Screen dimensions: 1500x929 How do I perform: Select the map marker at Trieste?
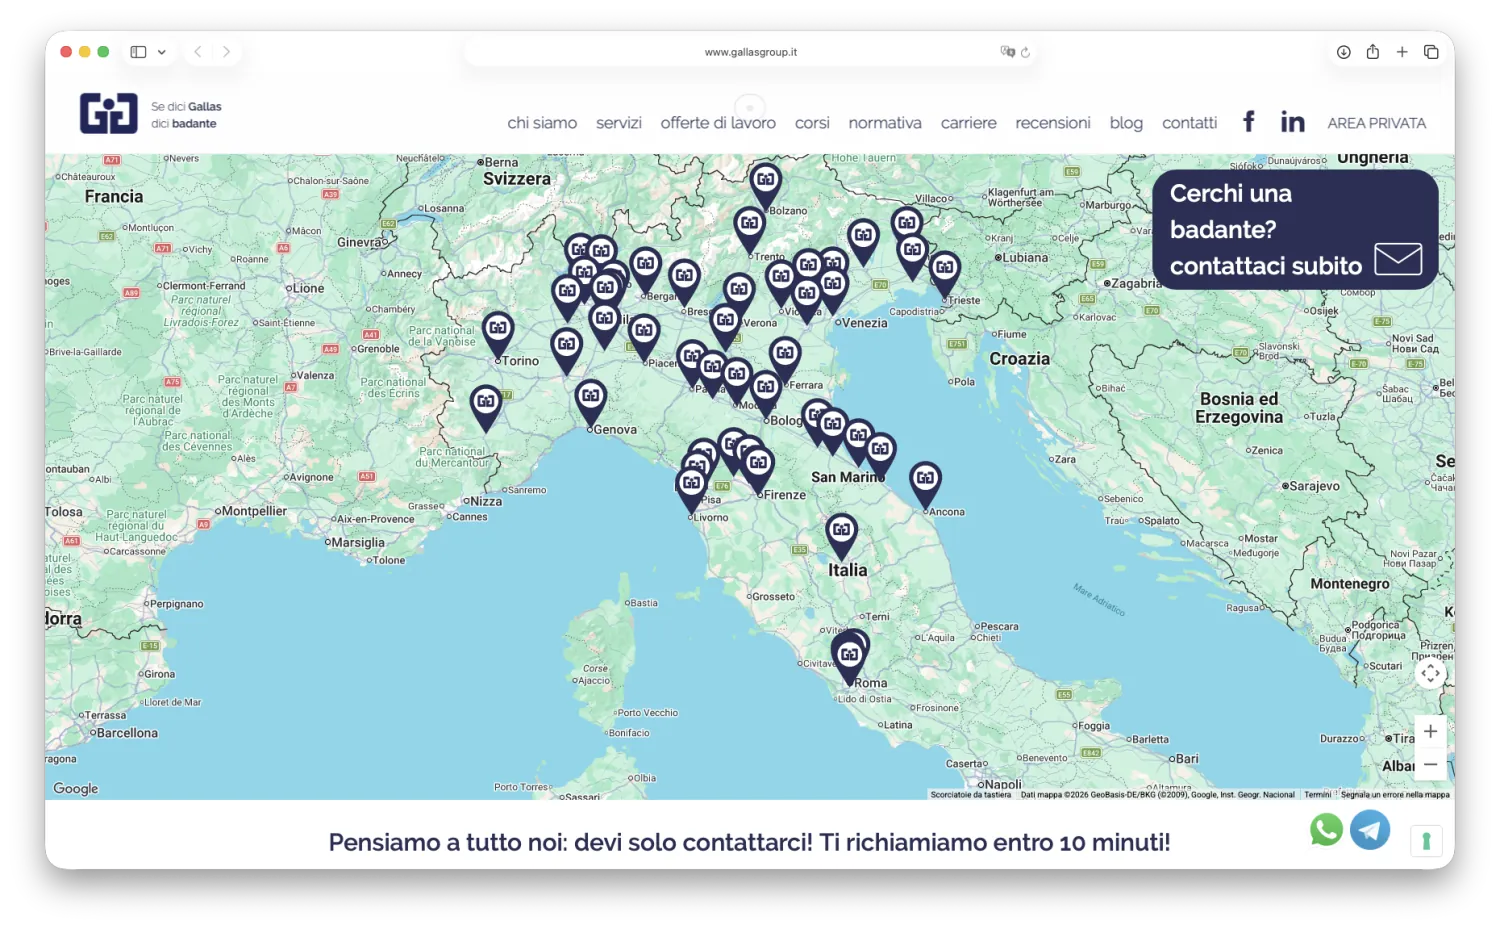point(945,273)
